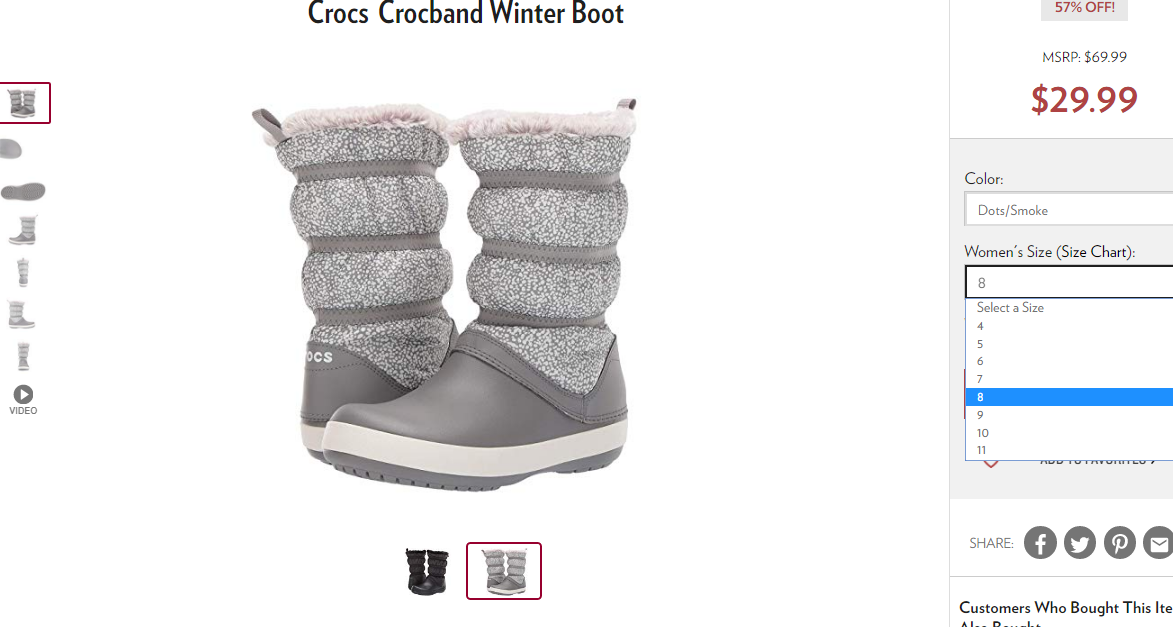View the side-profile boot thumbnail
1173x627 pixels.
[x=22, y=230]
